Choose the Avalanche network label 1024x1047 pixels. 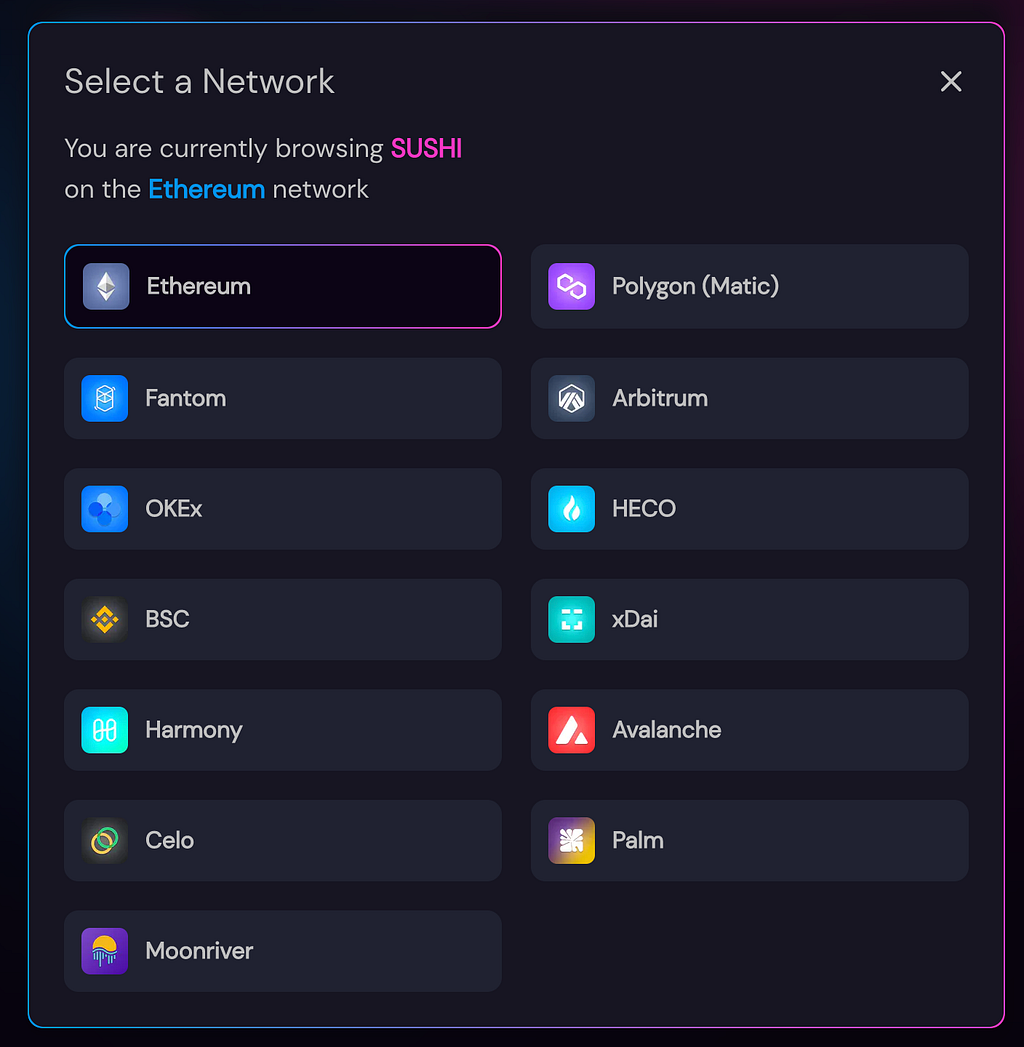pos(667,730)
